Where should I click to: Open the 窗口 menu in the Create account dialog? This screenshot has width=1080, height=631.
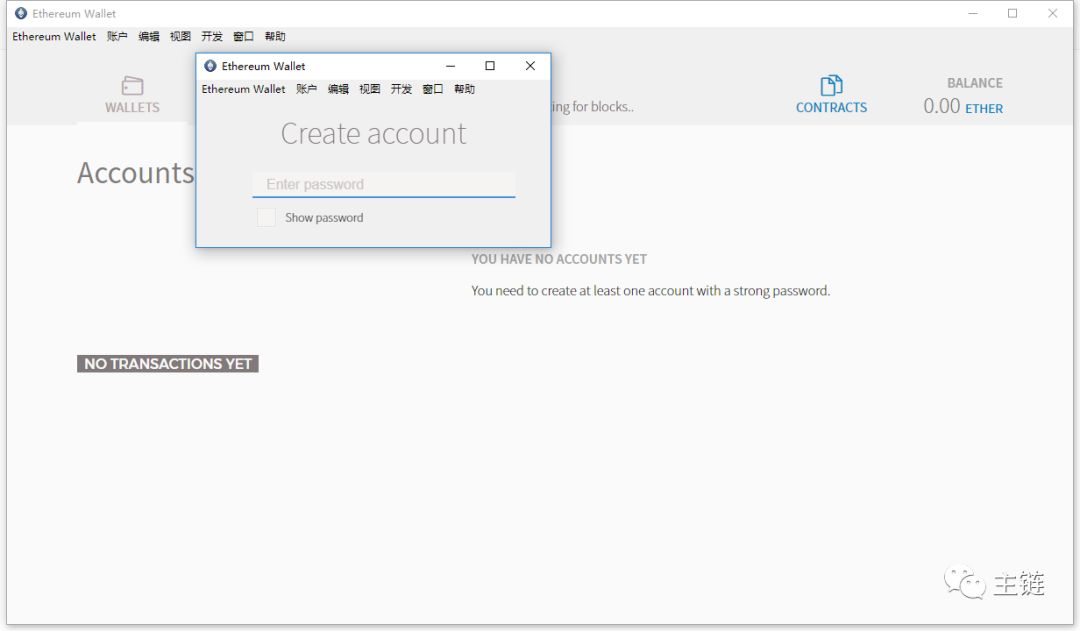(433, 89)
